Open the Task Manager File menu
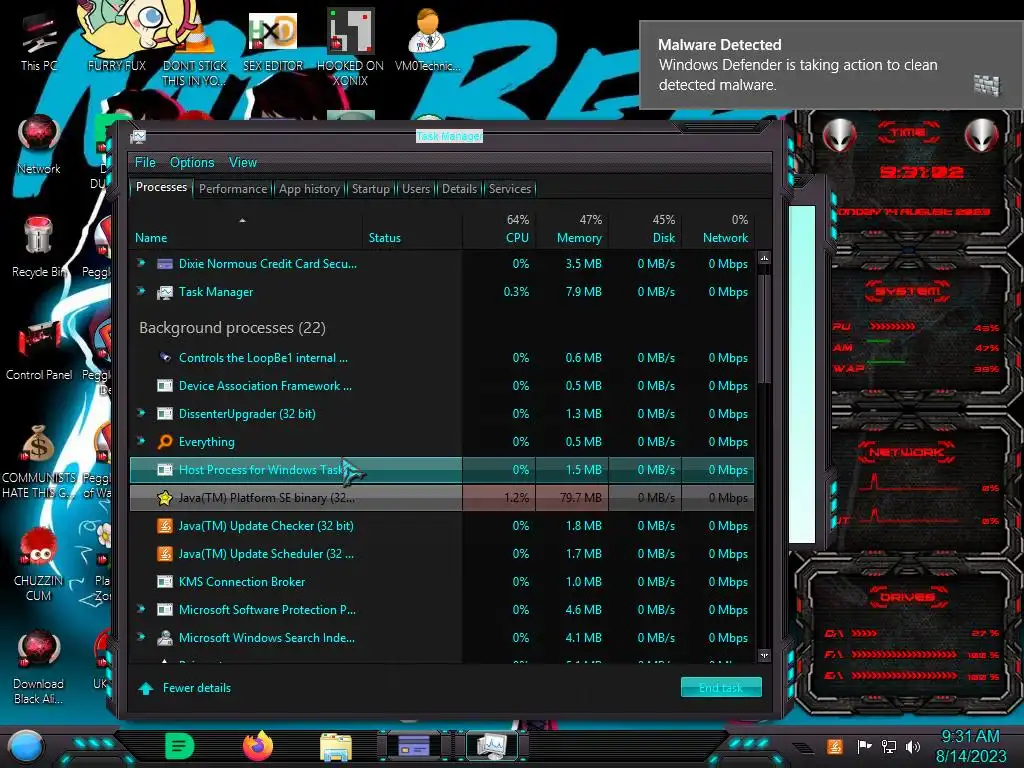1024x768 pixels. point(145,163)
